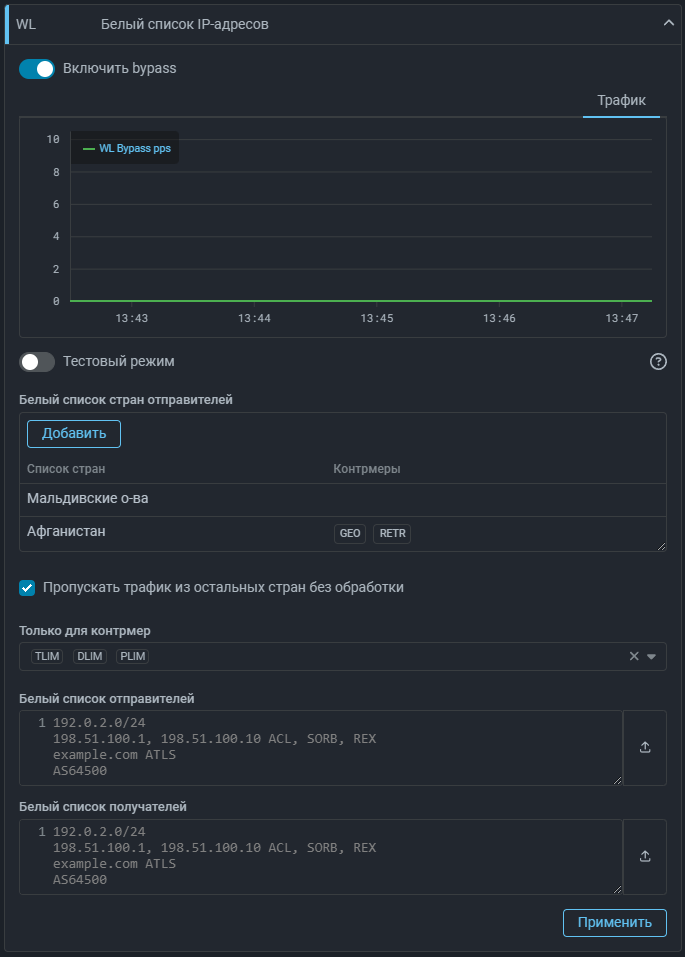Uncheck 'Пропускать трафик из остальных стран' checkbox

click(28, 588)
